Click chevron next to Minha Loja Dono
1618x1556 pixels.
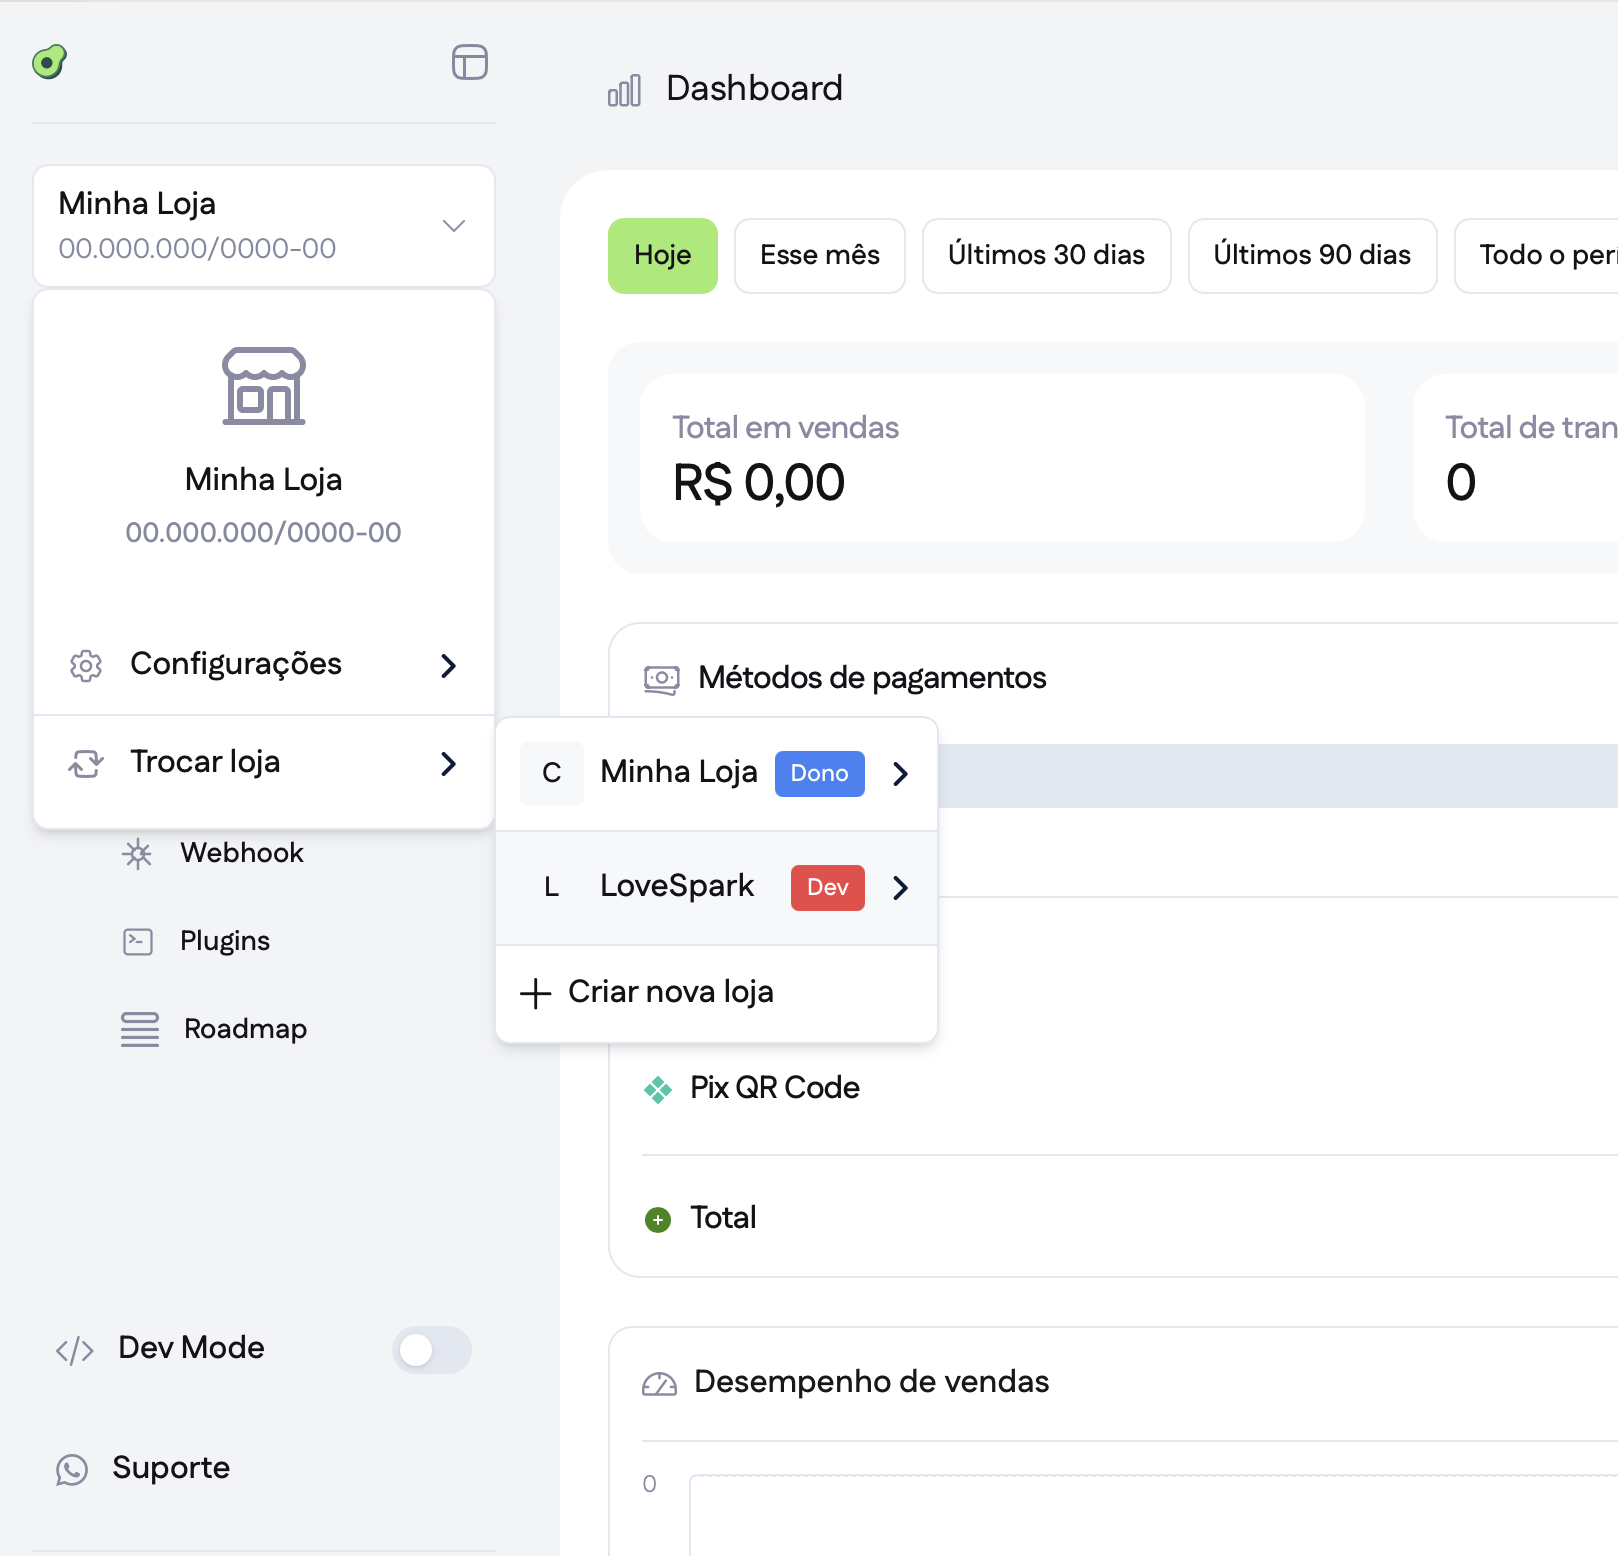pyautogui.click(x=900, y=773)
